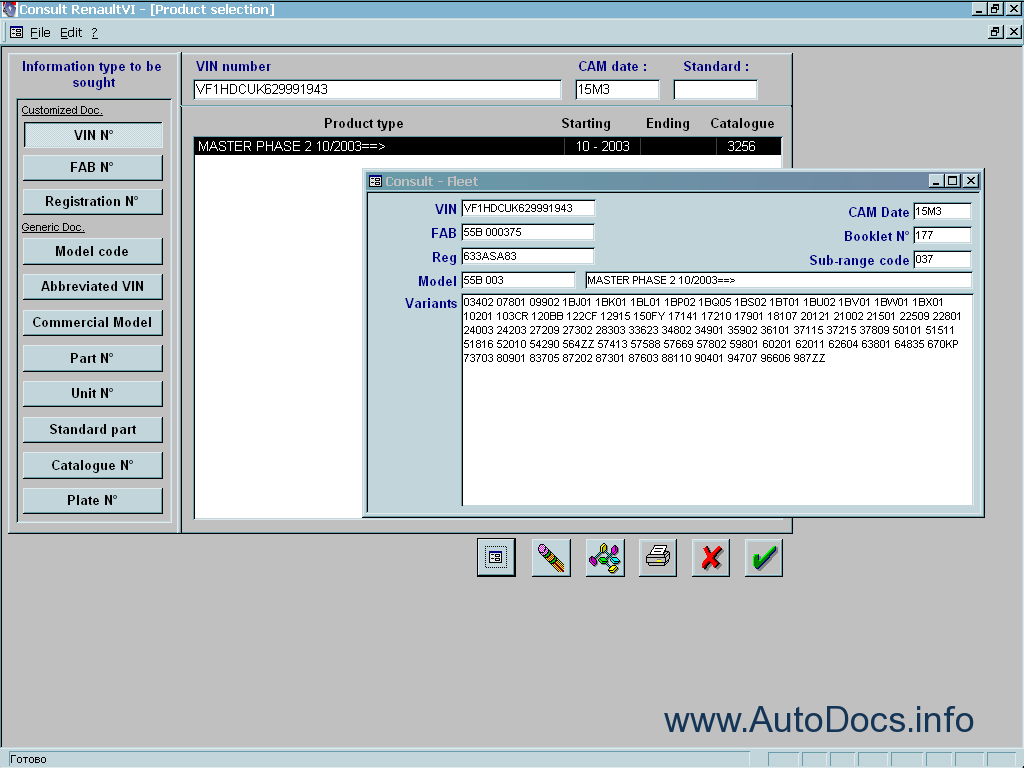Click the Consult - Fleet window title icon

(375, 181)
